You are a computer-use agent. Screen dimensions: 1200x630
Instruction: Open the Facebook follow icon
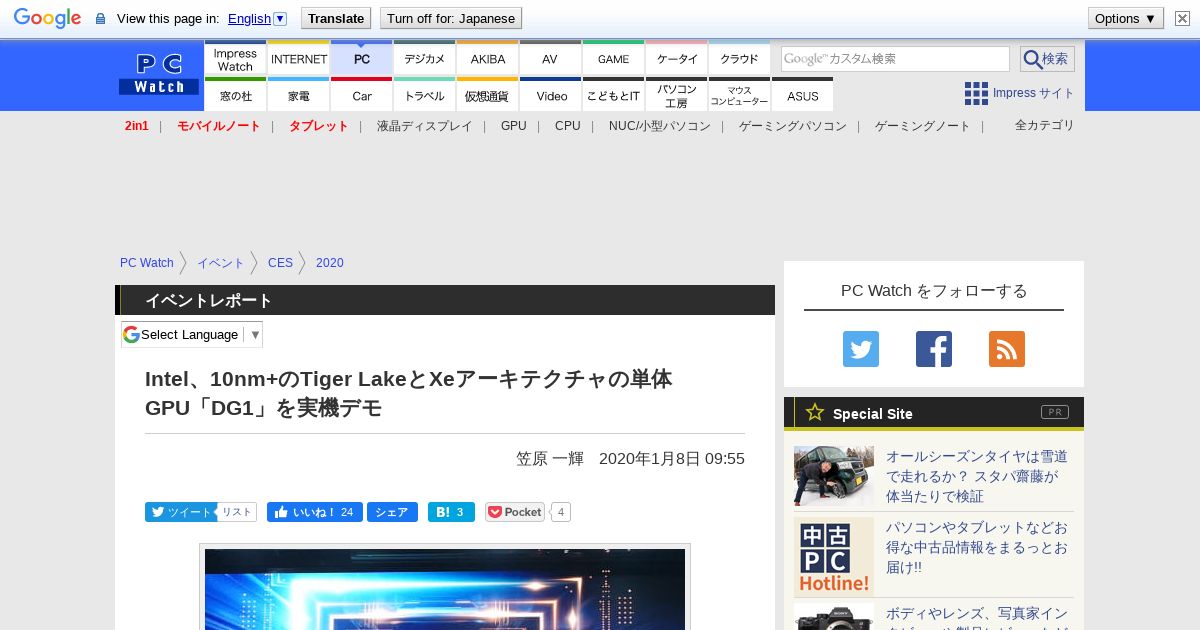934,349
